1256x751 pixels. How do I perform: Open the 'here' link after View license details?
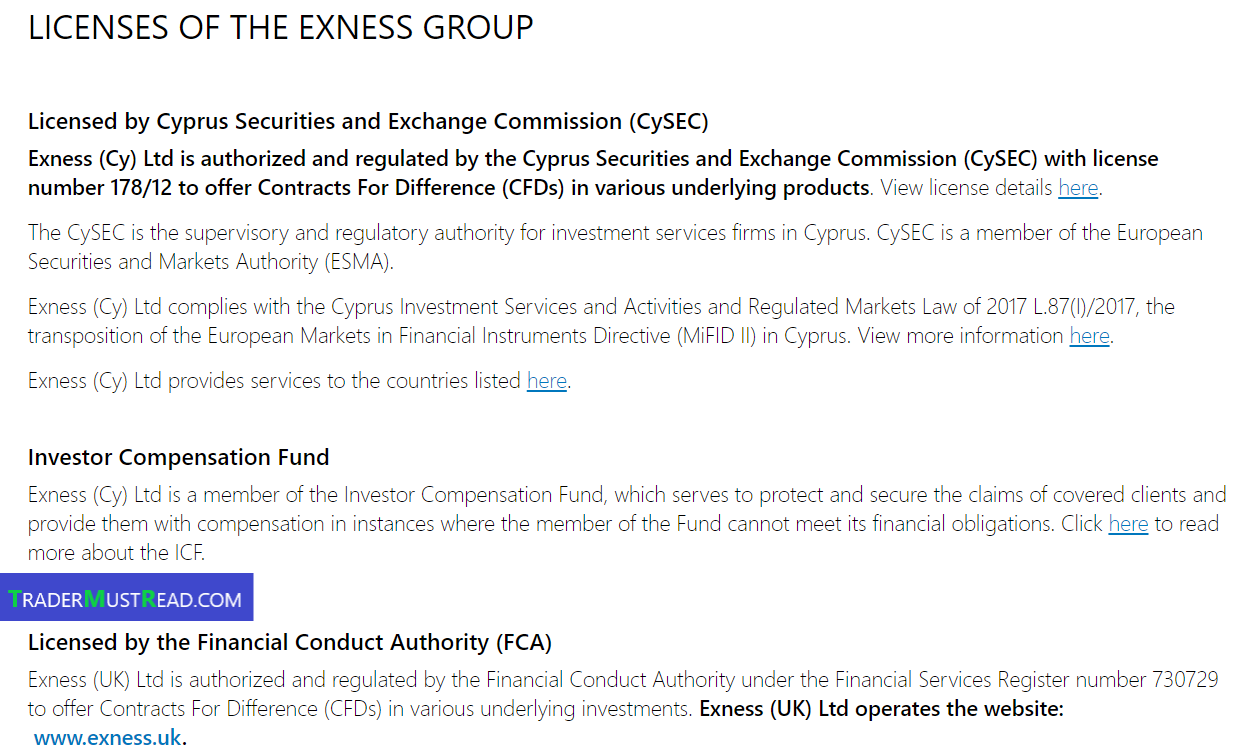pos(1078,188)
